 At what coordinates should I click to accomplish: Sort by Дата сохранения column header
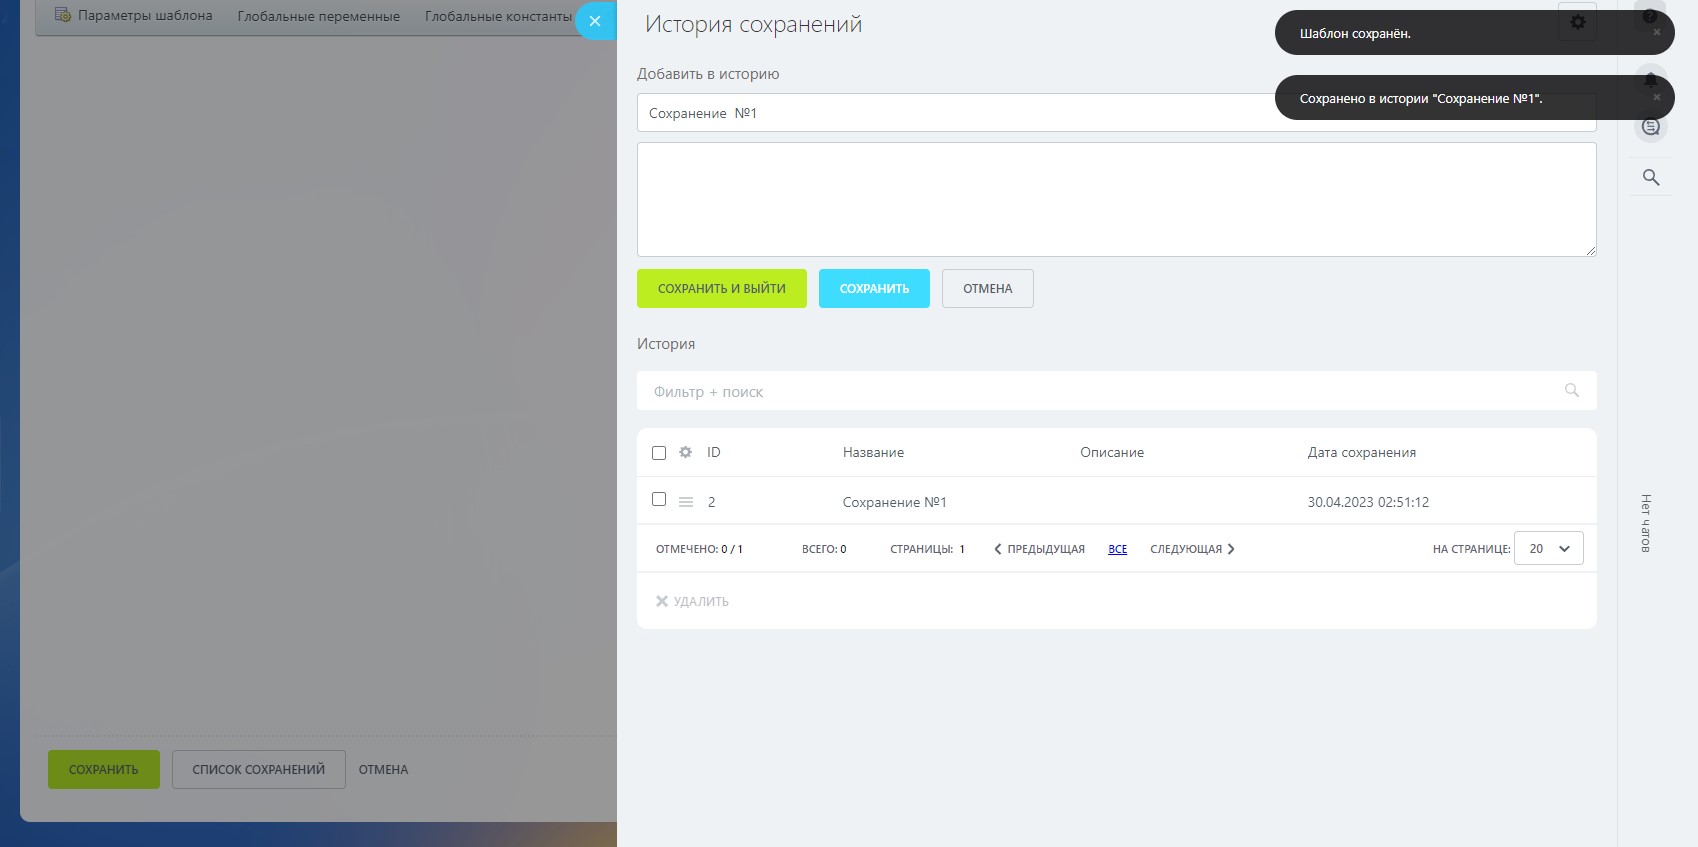click(x=1362, y=452)
